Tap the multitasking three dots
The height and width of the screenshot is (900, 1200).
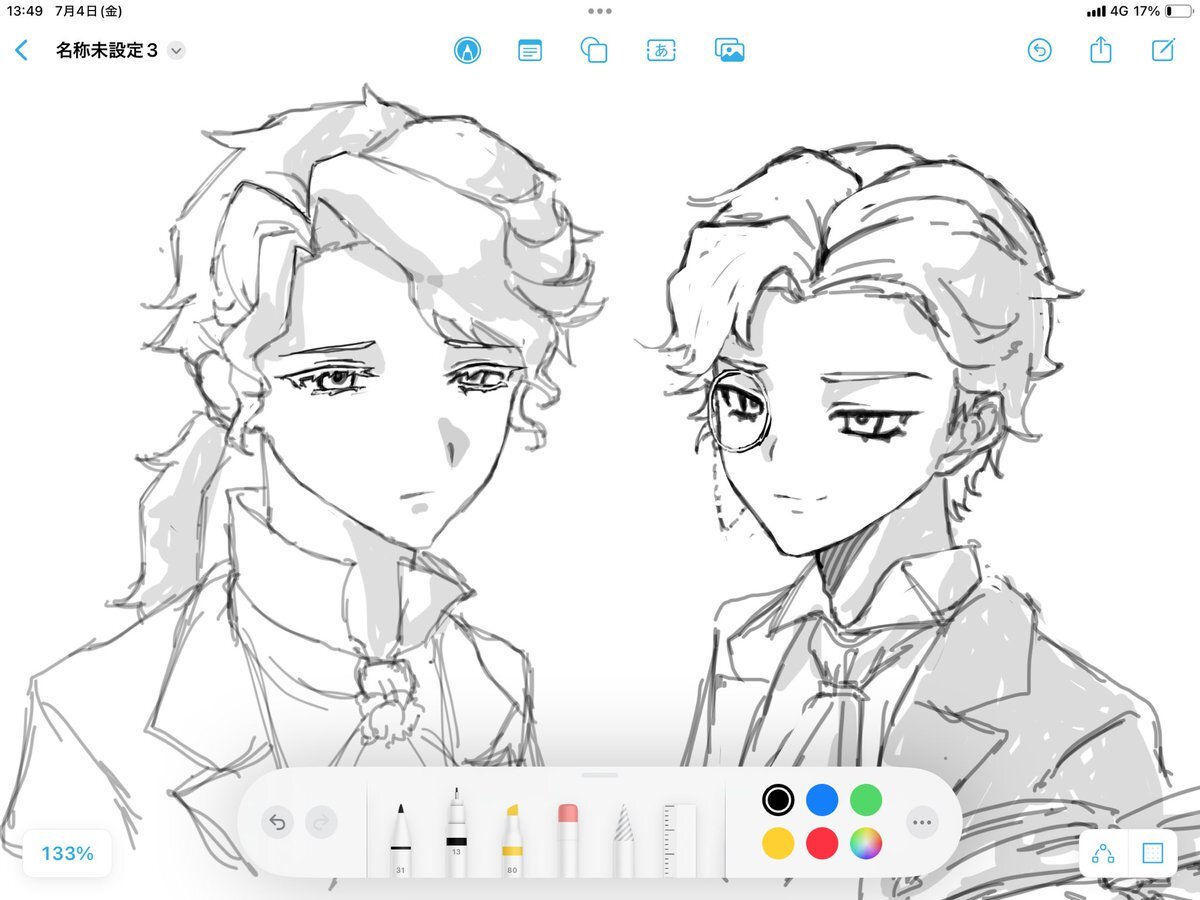click(600, 11)
